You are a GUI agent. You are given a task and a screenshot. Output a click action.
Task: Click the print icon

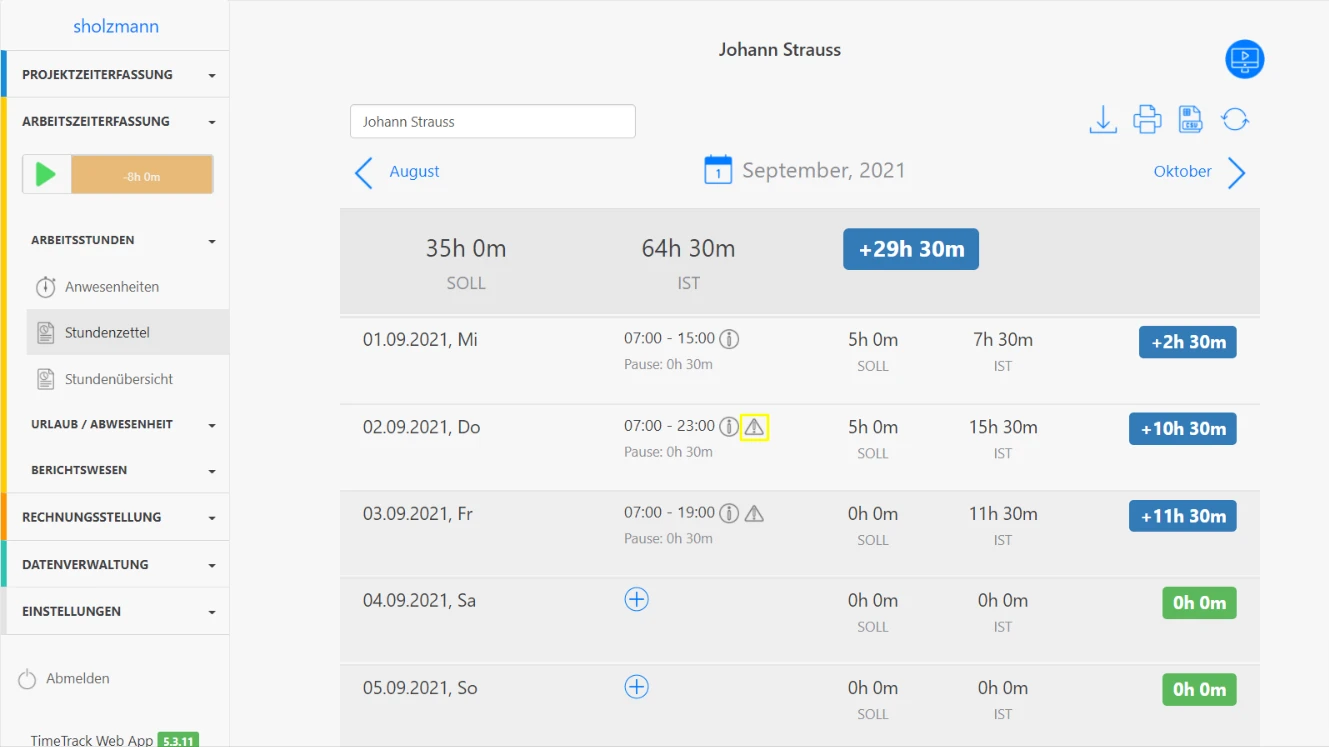point(1147,120)
